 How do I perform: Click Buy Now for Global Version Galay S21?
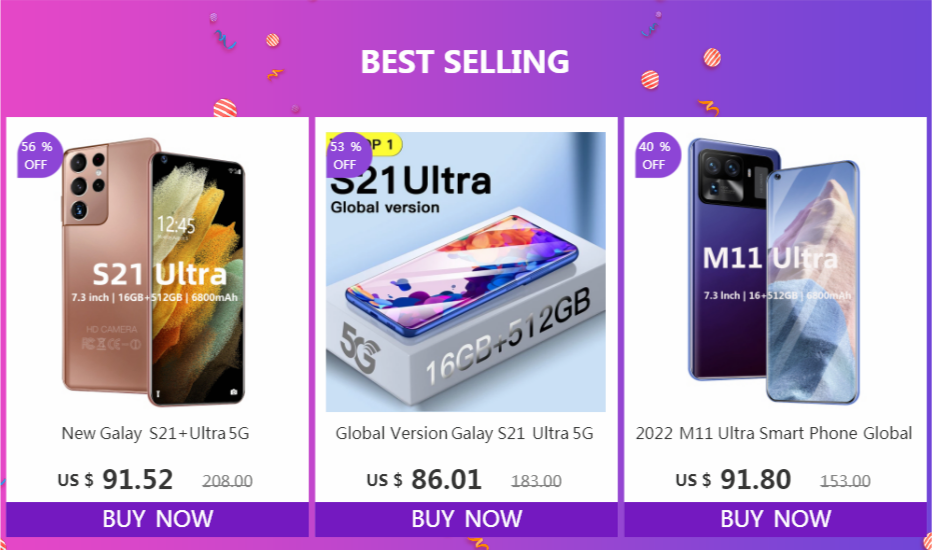(467, 519)
